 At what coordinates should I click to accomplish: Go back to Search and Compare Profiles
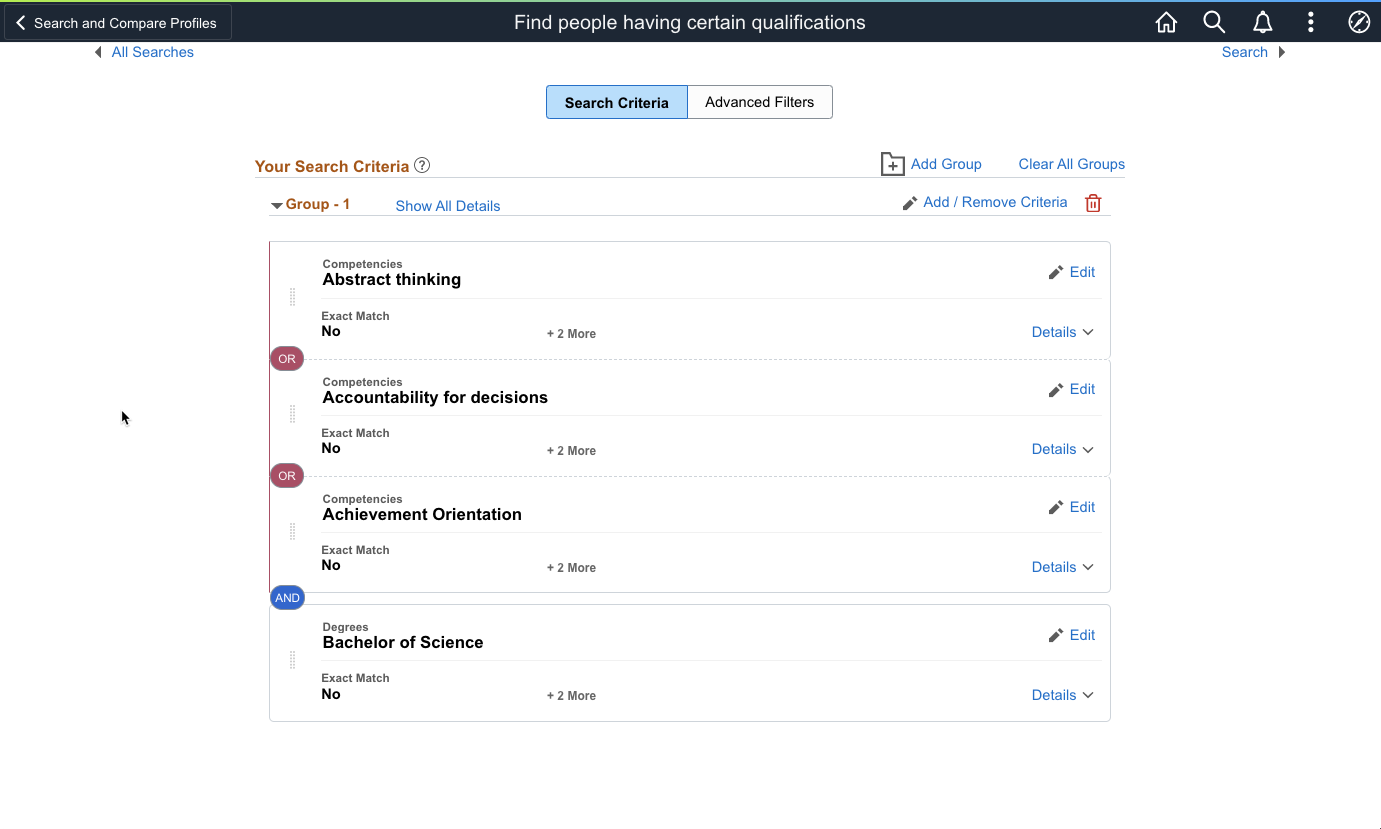[117, 22]
